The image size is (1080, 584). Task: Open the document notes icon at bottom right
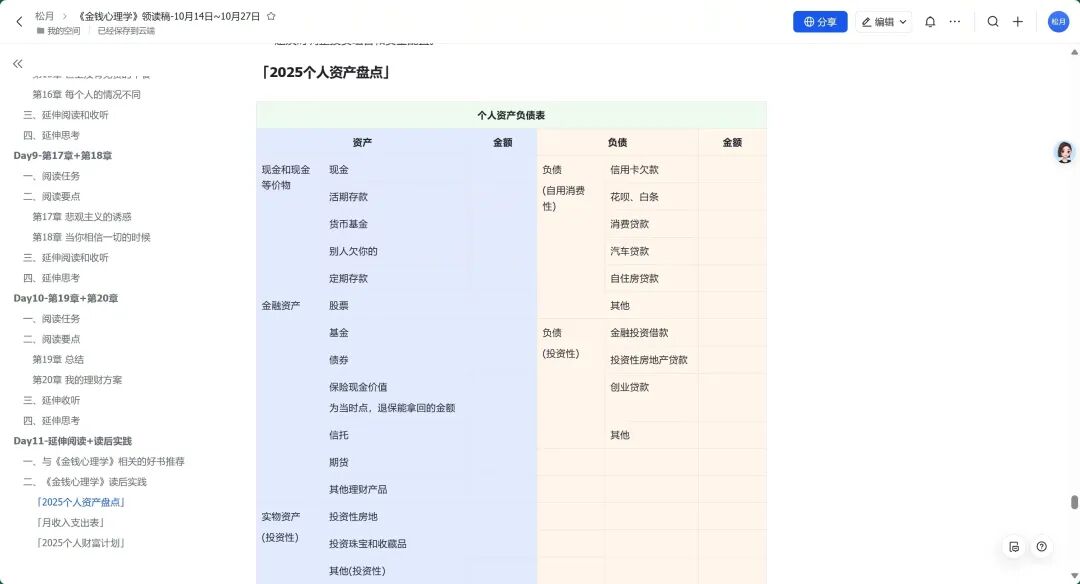(x=1014, y=547)
